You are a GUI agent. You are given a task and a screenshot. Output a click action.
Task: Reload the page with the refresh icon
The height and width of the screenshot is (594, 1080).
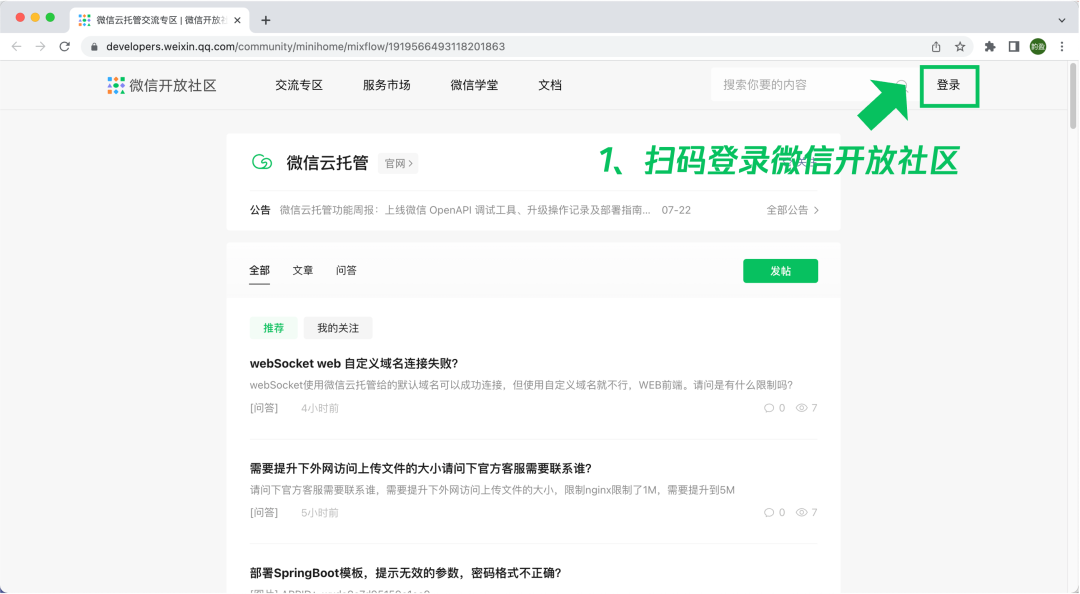(x=65, y=47)
